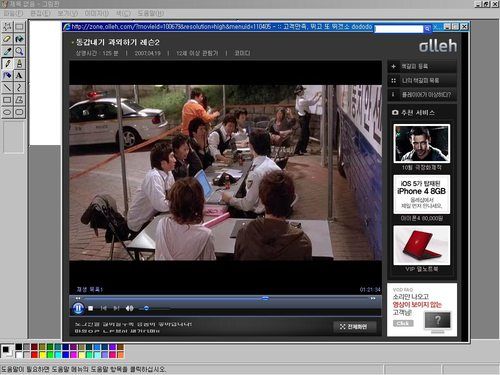Viewport: 500px width, 375px height.
Task: Click the rewind arrows on the seek bar
Action: (x=78, y=298)
